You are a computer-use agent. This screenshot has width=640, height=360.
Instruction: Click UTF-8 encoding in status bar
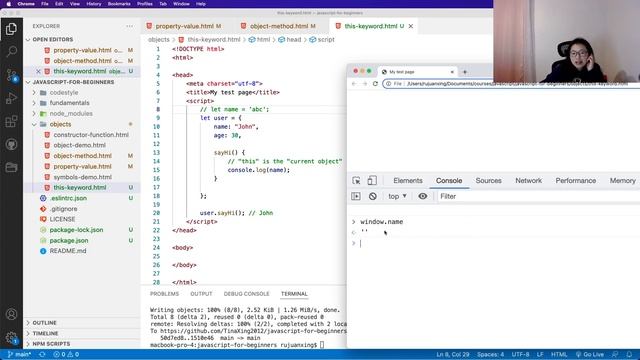click(x=520, y=354)
